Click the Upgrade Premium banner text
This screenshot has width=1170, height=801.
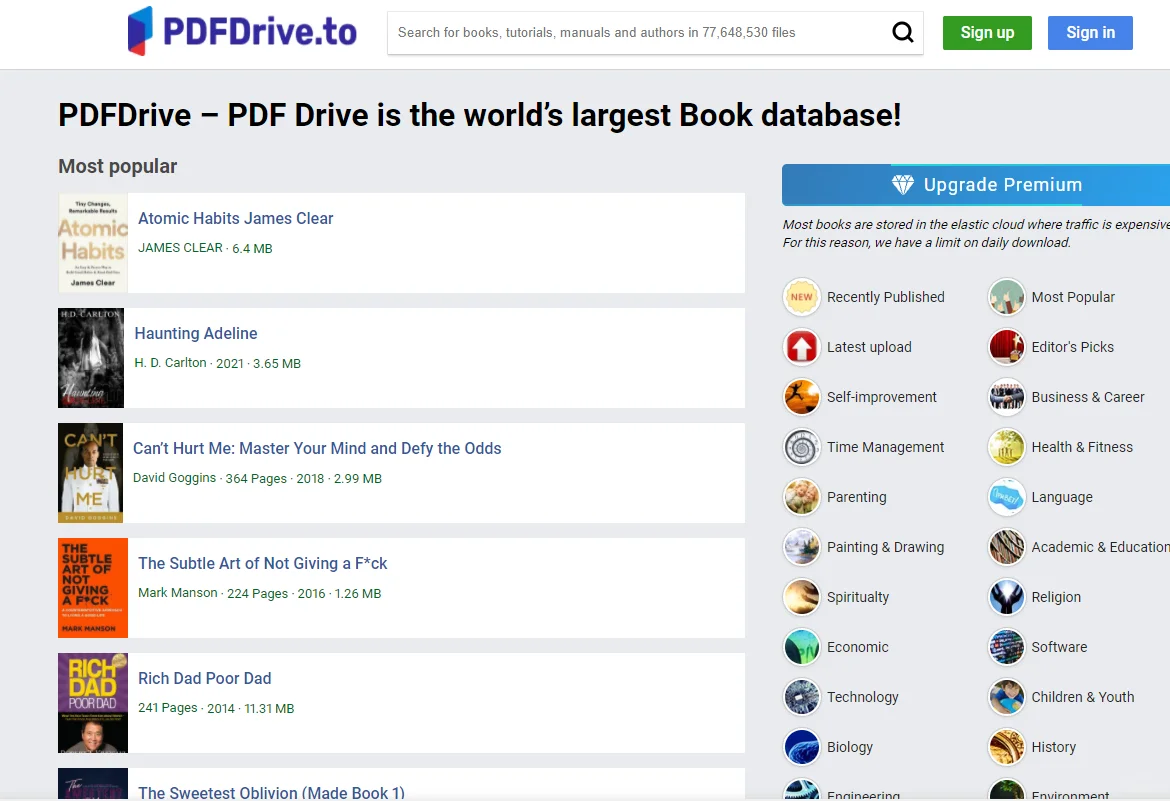1003,184
